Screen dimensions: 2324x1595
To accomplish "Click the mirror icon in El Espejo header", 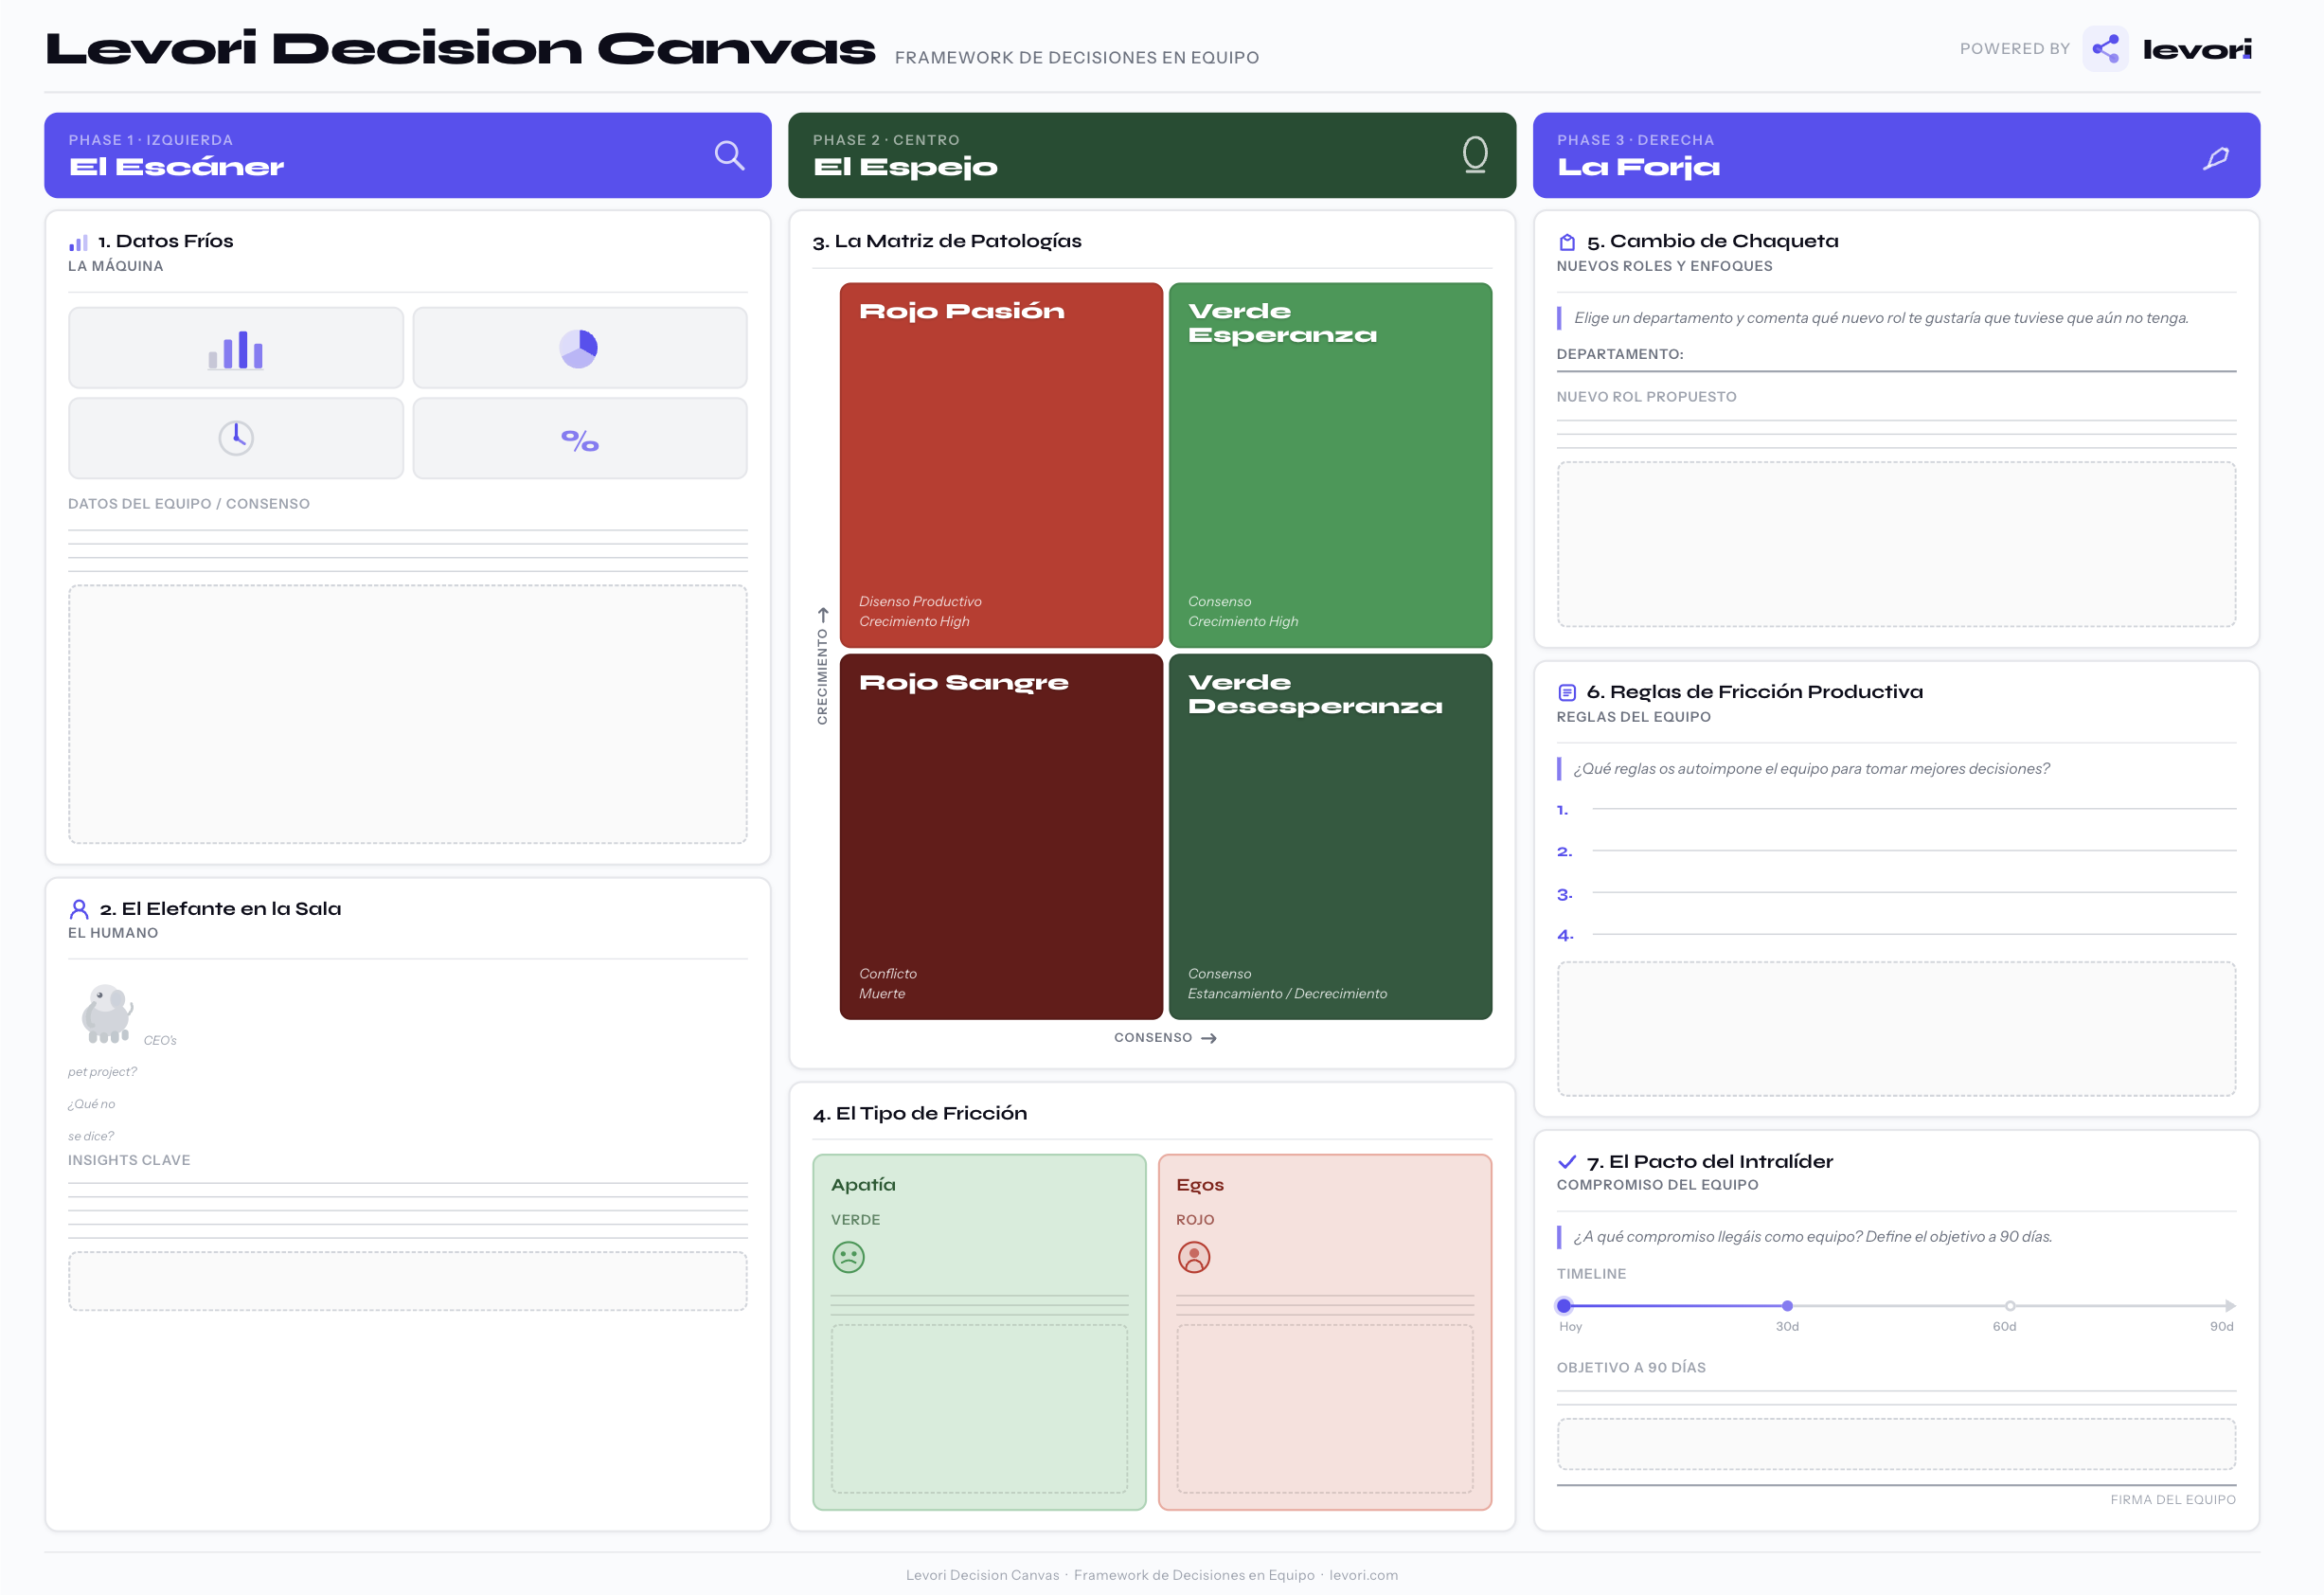I will coord(1474,155).
